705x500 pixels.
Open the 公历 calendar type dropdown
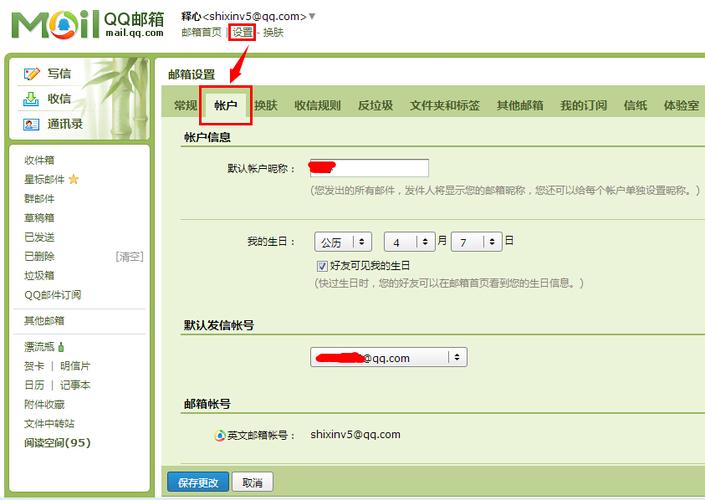343,242
